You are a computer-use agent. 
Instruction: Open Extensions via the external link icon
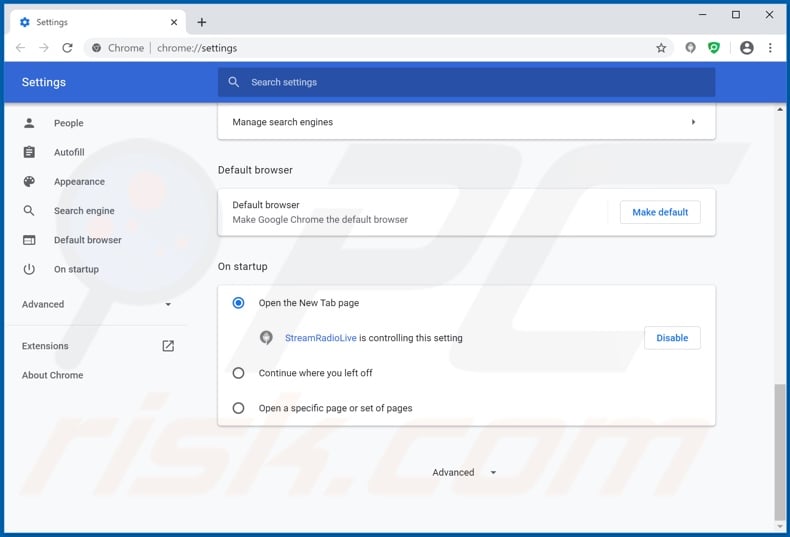(168, 346)
